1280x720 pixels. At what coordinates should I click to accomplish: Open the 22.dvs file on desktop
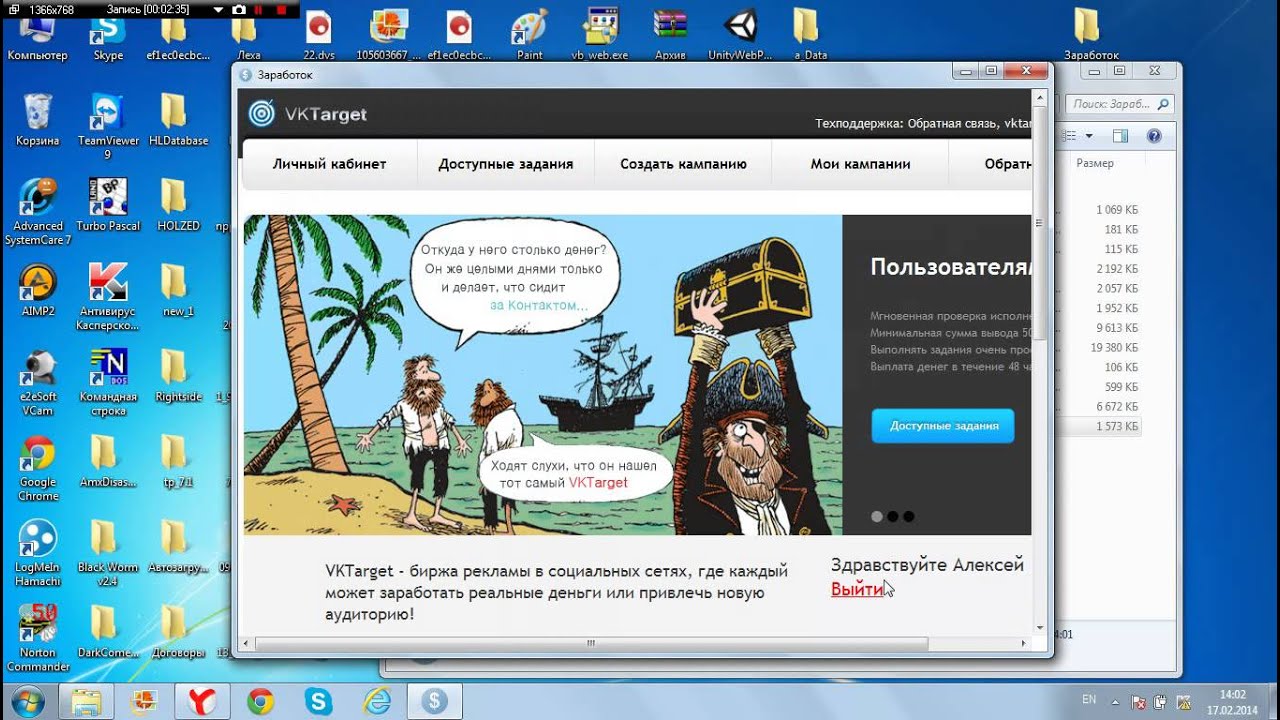pyautogui.click(x=319, y=37)
